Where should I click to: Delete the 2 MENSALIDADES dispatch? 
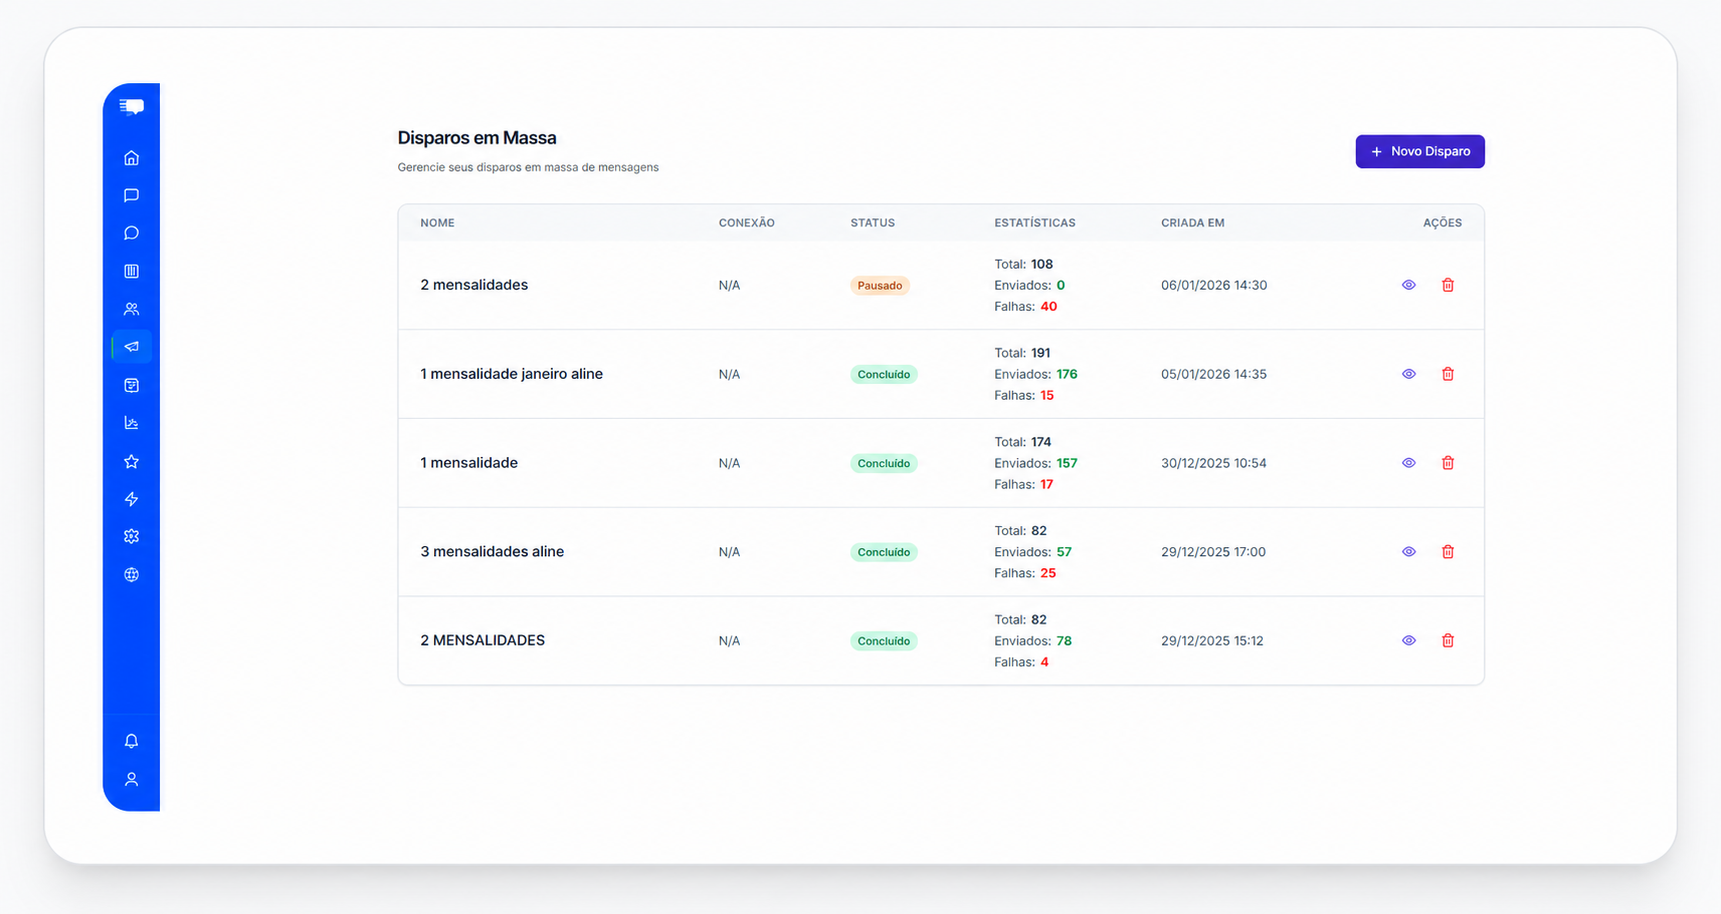(x=1447, y=641)
